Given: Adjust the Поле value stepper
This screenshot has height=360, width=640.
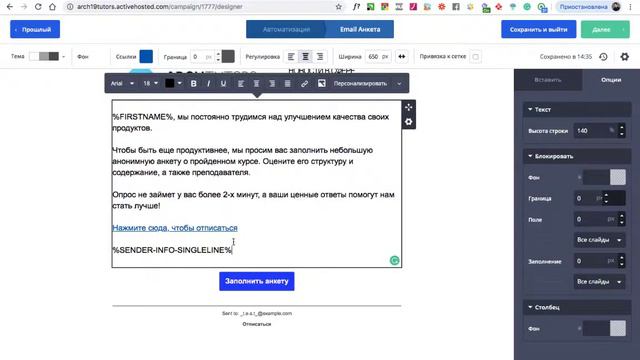Looking at the screenshot, I should [621, 220].
